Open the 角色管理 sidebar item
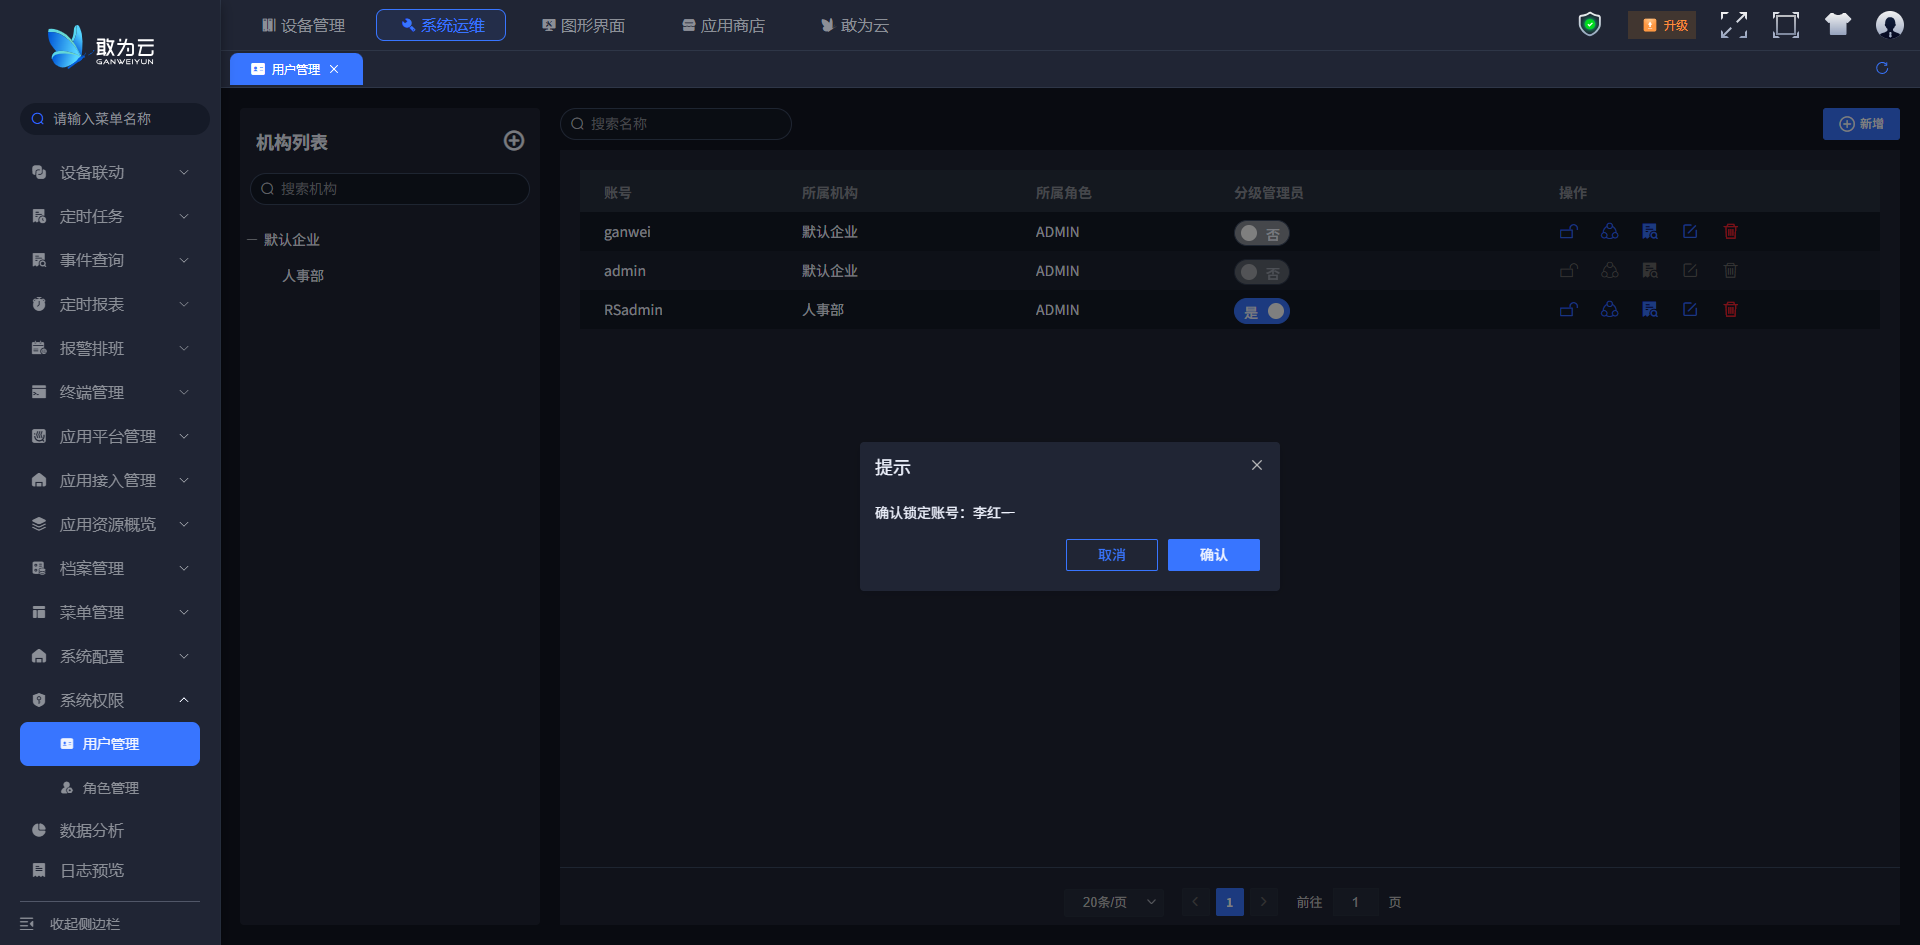Image resolution: width=1920 pixels, height=945 pixels. (110, 788)
